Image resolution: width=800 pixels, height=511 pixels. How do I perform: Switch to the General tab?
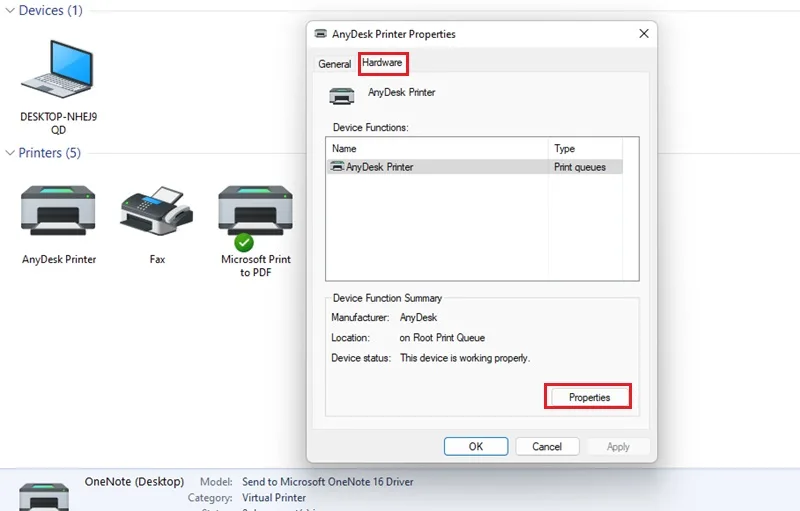(x=334, y=64)
